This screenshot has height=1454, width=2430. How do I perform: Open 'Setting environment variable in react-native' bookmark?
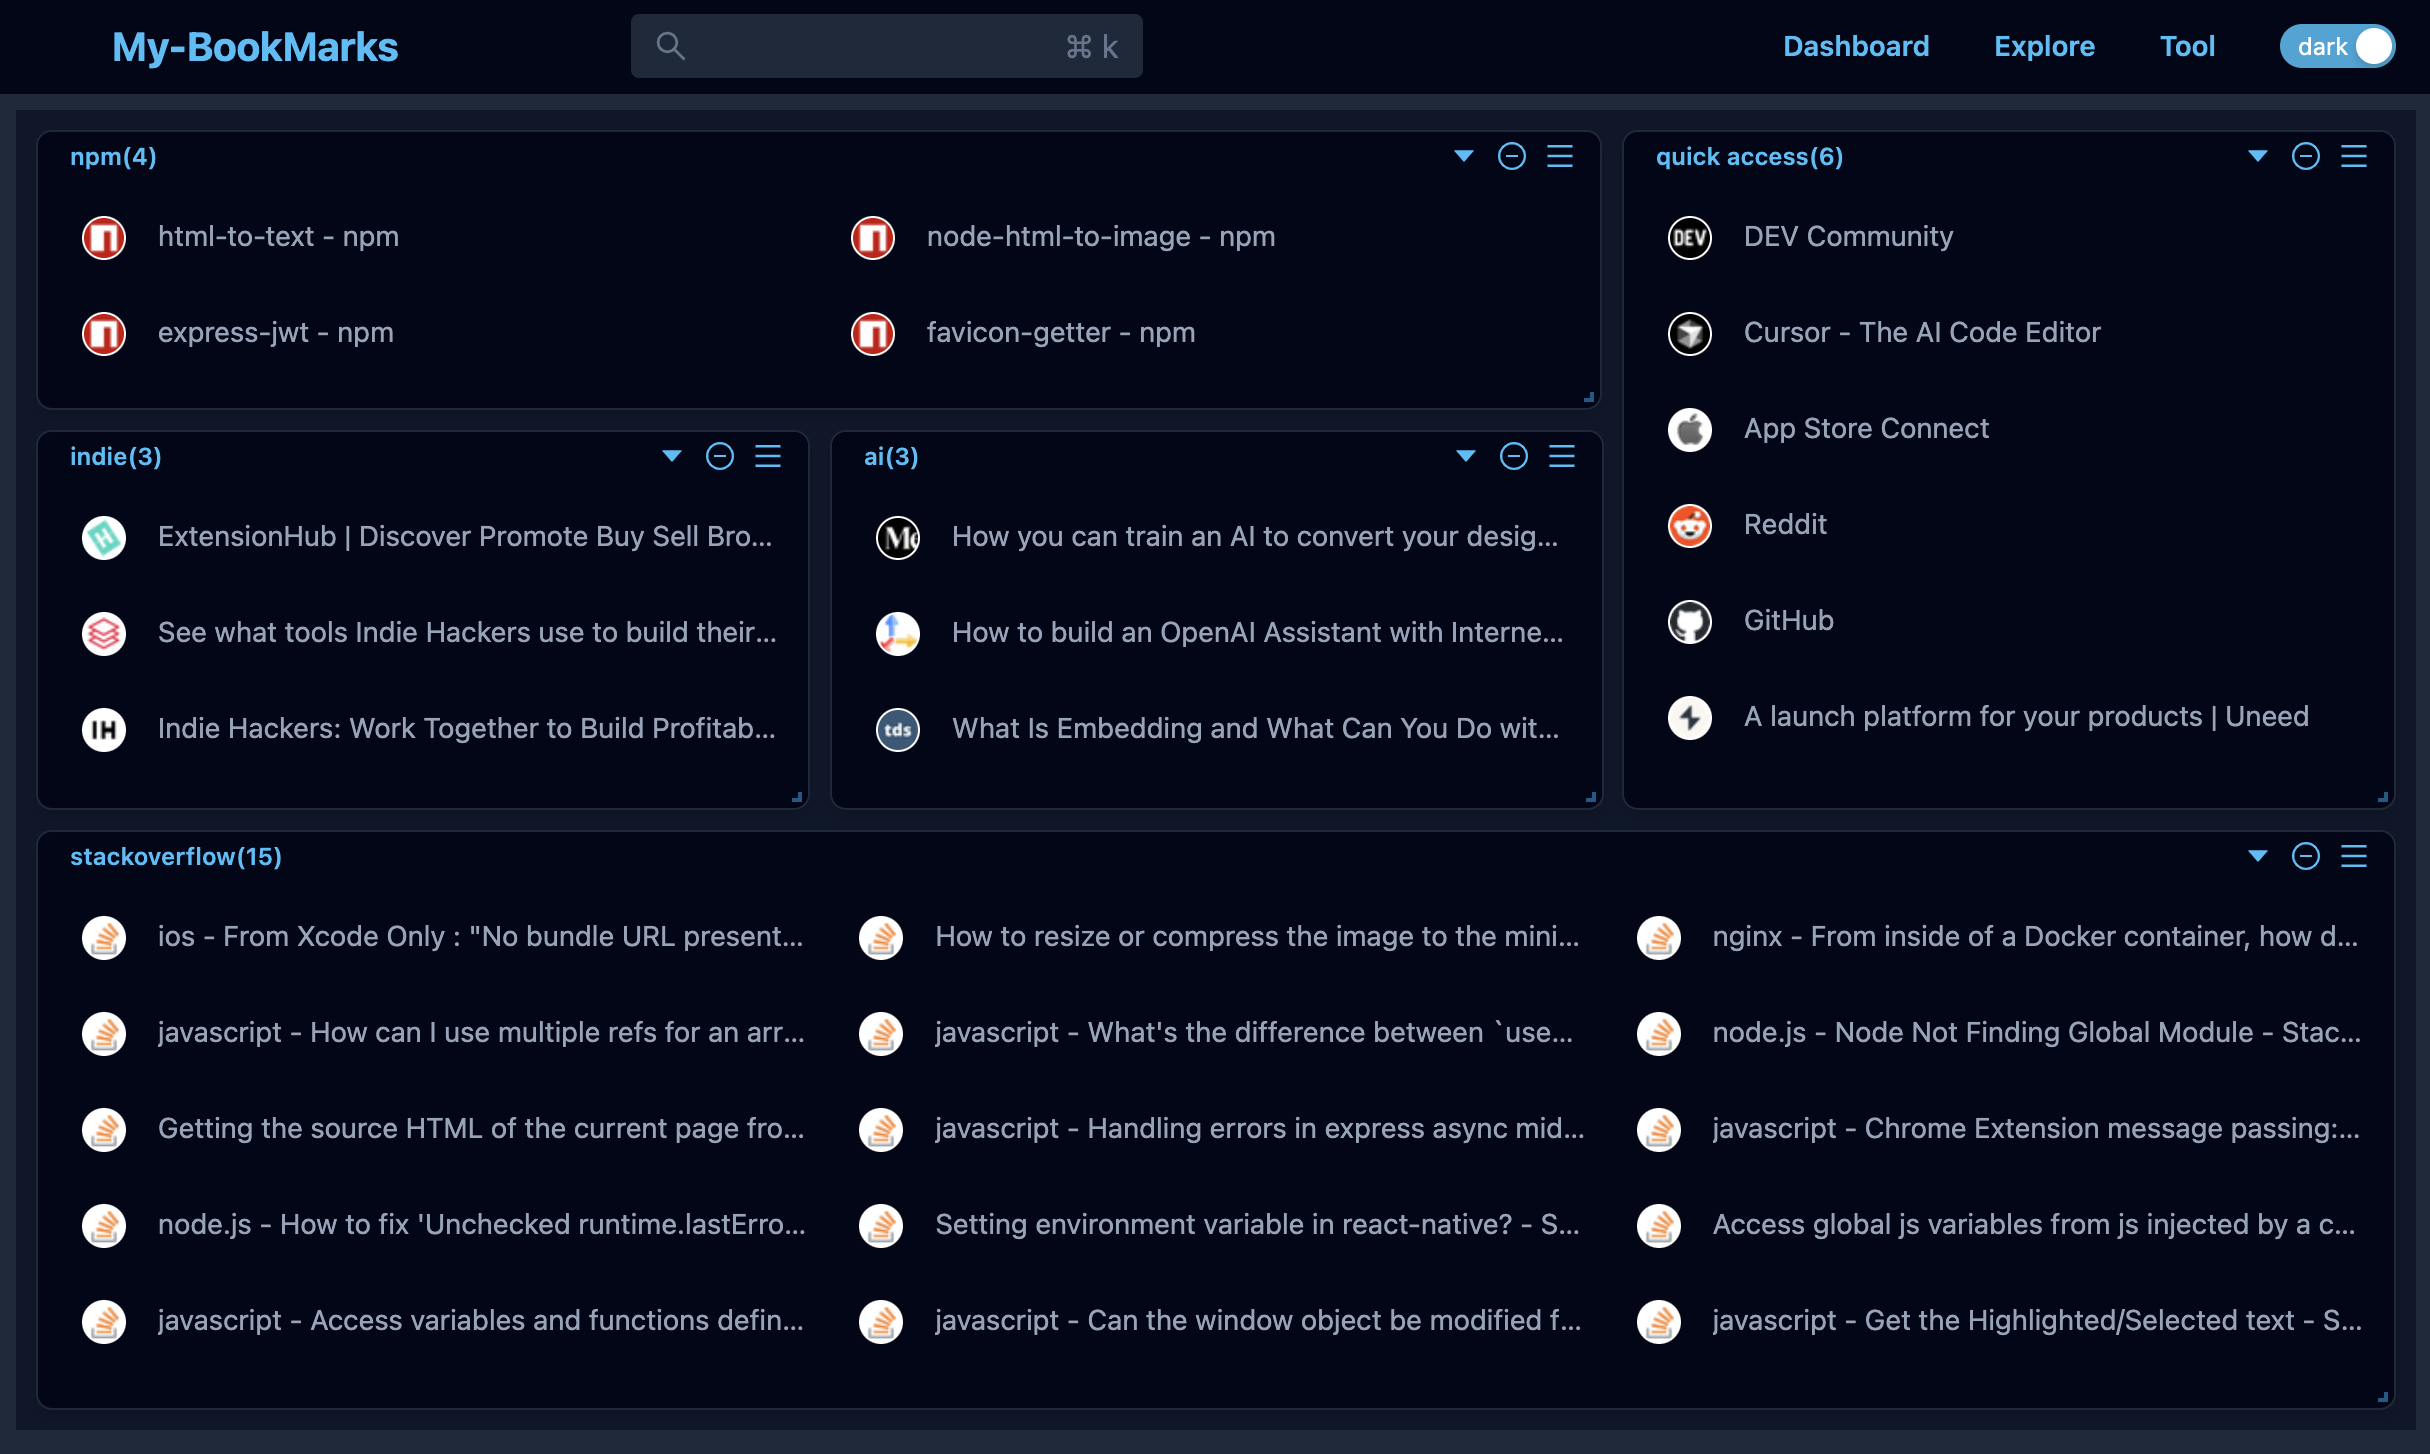click(1257, 1225)
